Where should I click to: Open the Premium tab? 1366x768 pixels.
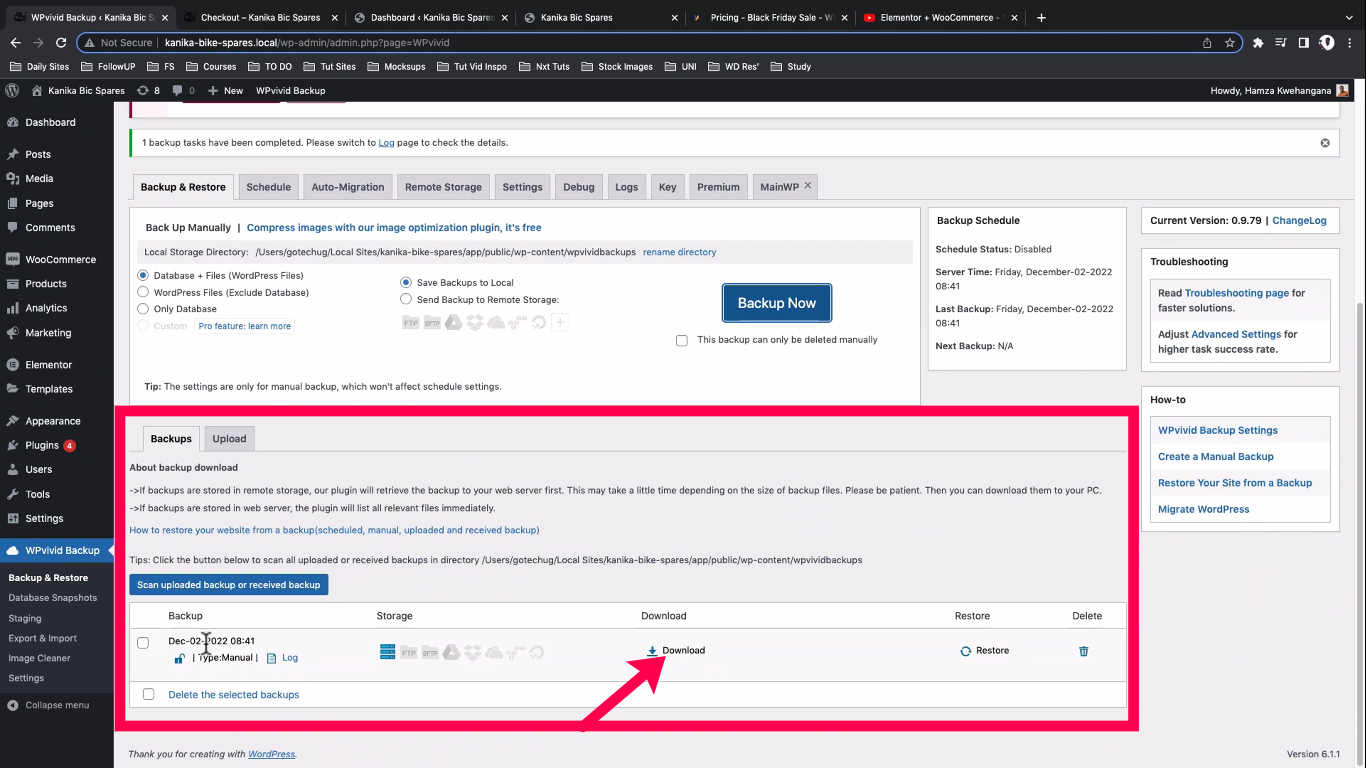tap(718, 187)
